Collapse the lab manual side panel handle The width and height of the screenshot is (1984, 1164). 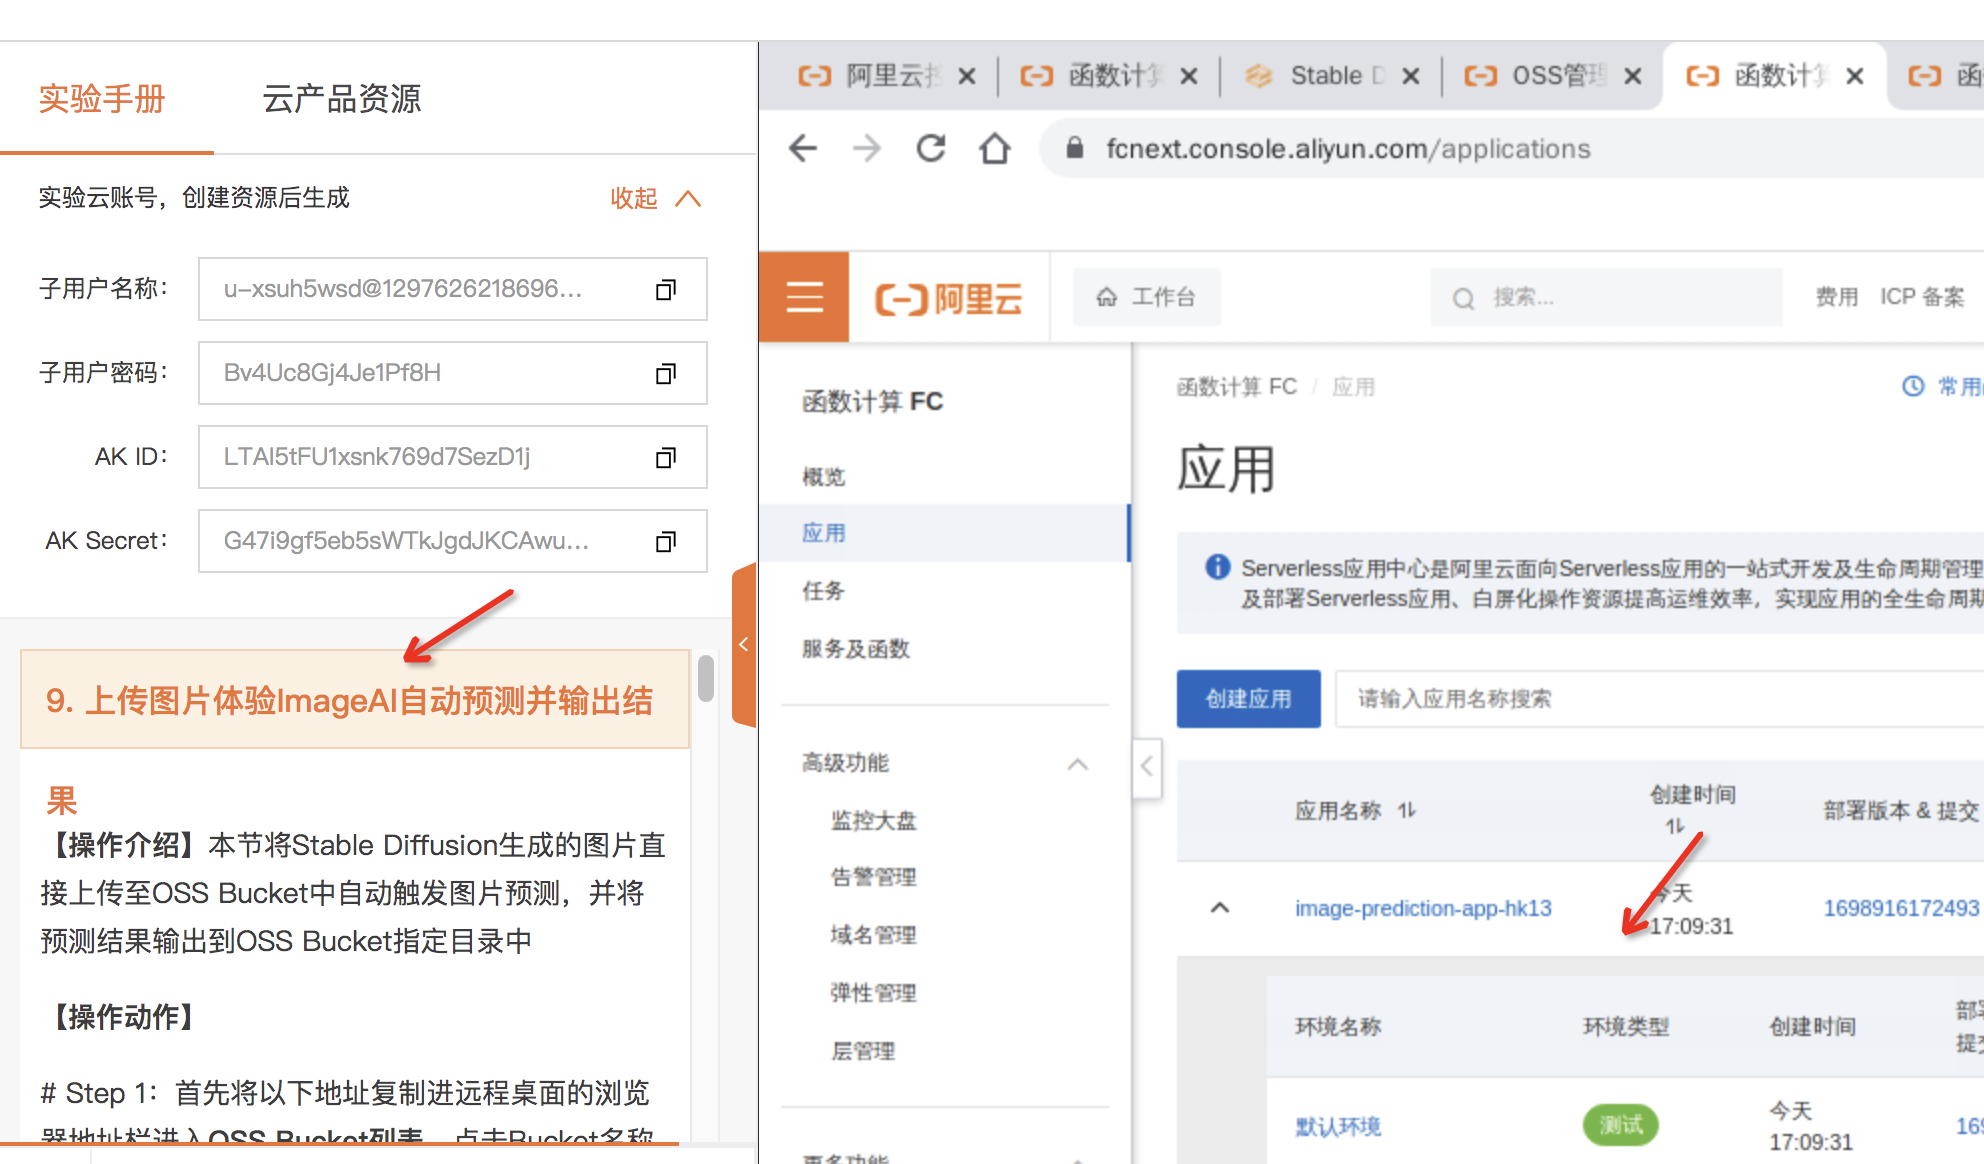click(x=744, y=644)
